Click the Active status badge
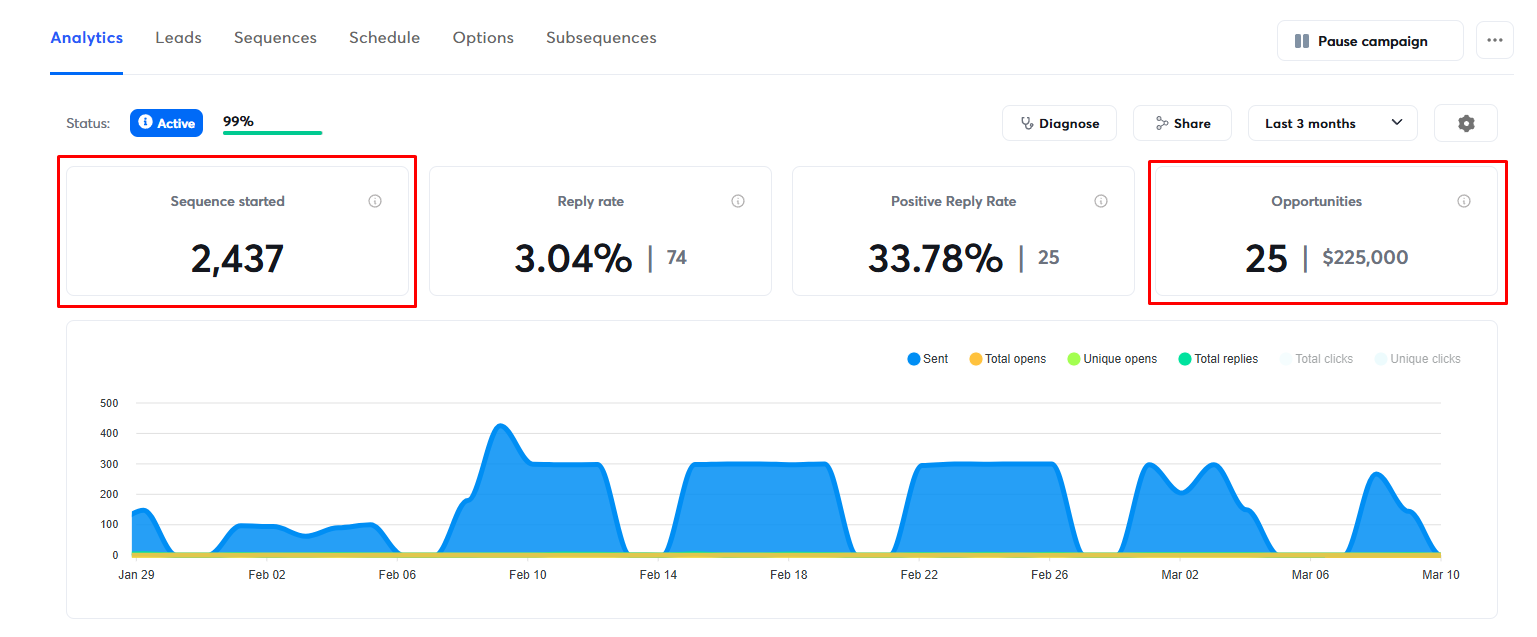Screen dimensions: 1537x637 pos(166,122)
